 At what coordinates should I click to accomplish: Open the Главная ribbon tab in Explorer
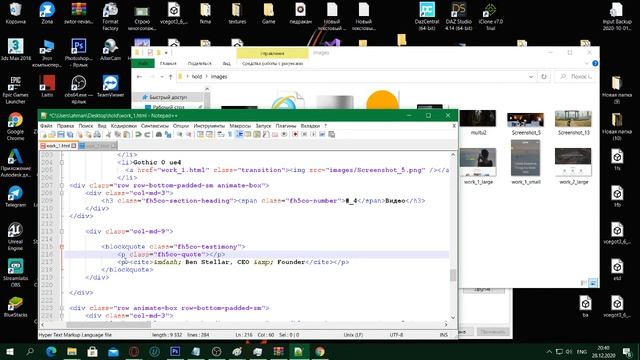pyautogui.click(x=168, y=64)
